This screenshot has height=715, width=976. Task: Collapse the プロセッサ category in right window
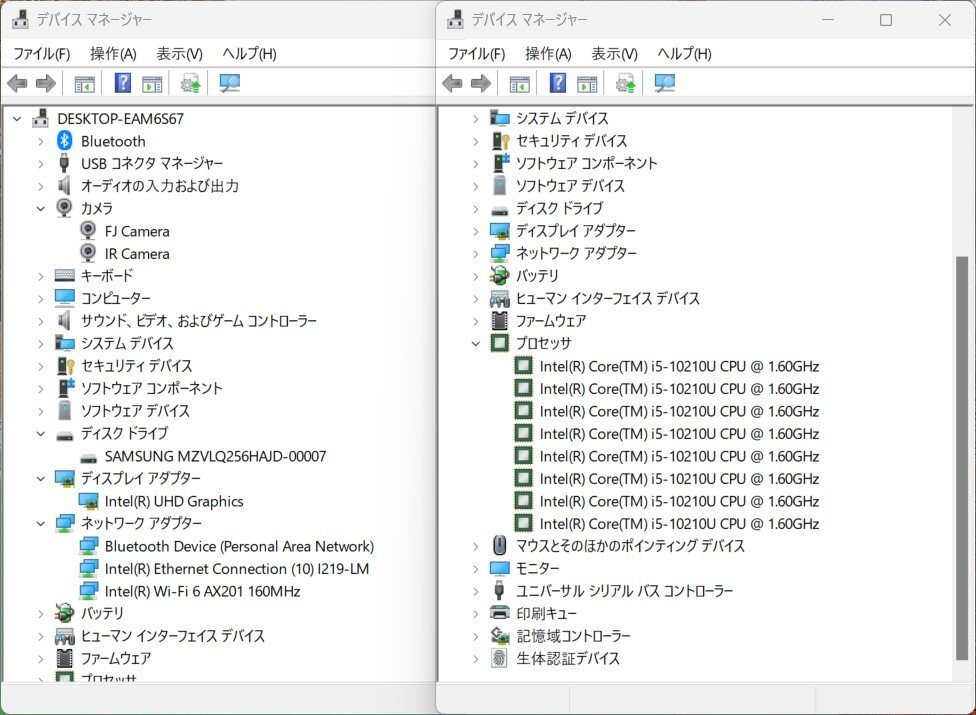[476, 343]
